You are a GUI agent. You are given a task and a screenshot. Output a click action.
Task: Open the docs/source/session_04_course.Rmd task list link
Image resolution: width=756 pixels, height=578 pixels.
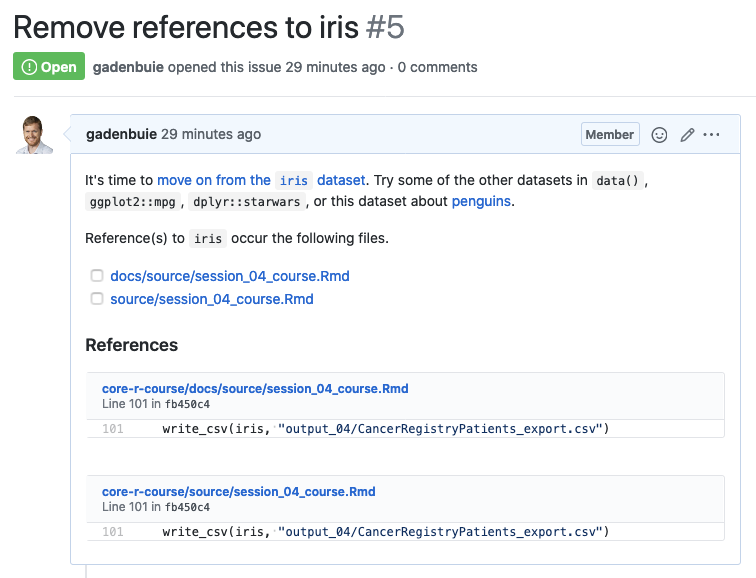230,276
